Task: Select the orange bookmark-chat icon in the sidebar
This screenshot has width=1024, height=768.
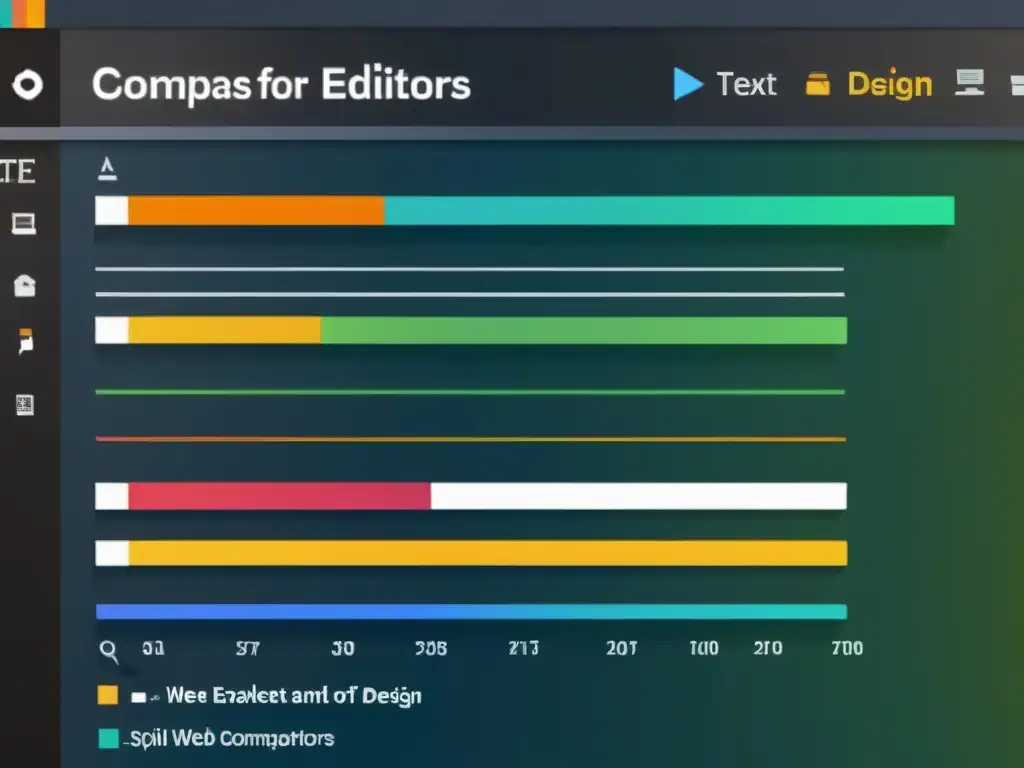Action: tap(24, 340)
